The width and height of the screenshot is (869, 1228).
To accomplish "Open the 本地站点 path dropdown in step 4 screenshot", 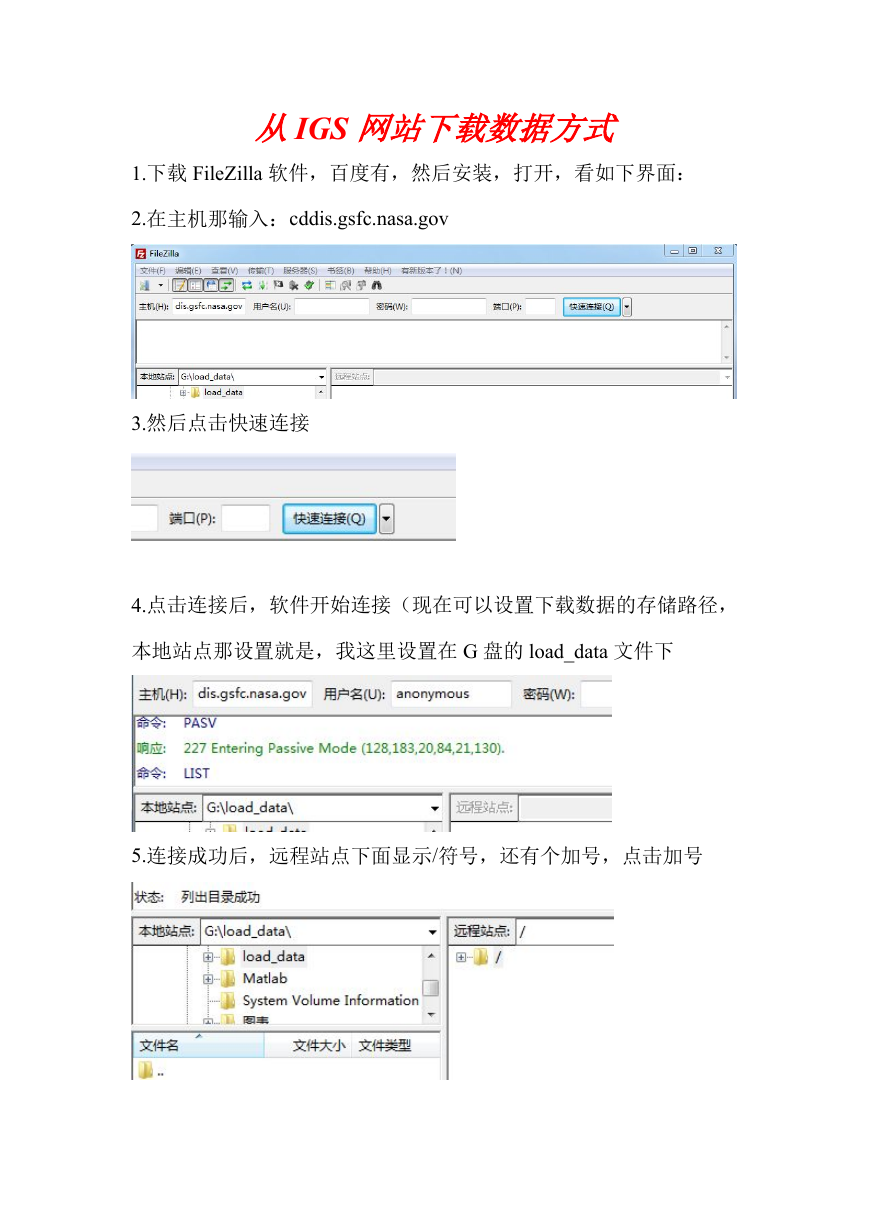I will [x=435, y=808].
